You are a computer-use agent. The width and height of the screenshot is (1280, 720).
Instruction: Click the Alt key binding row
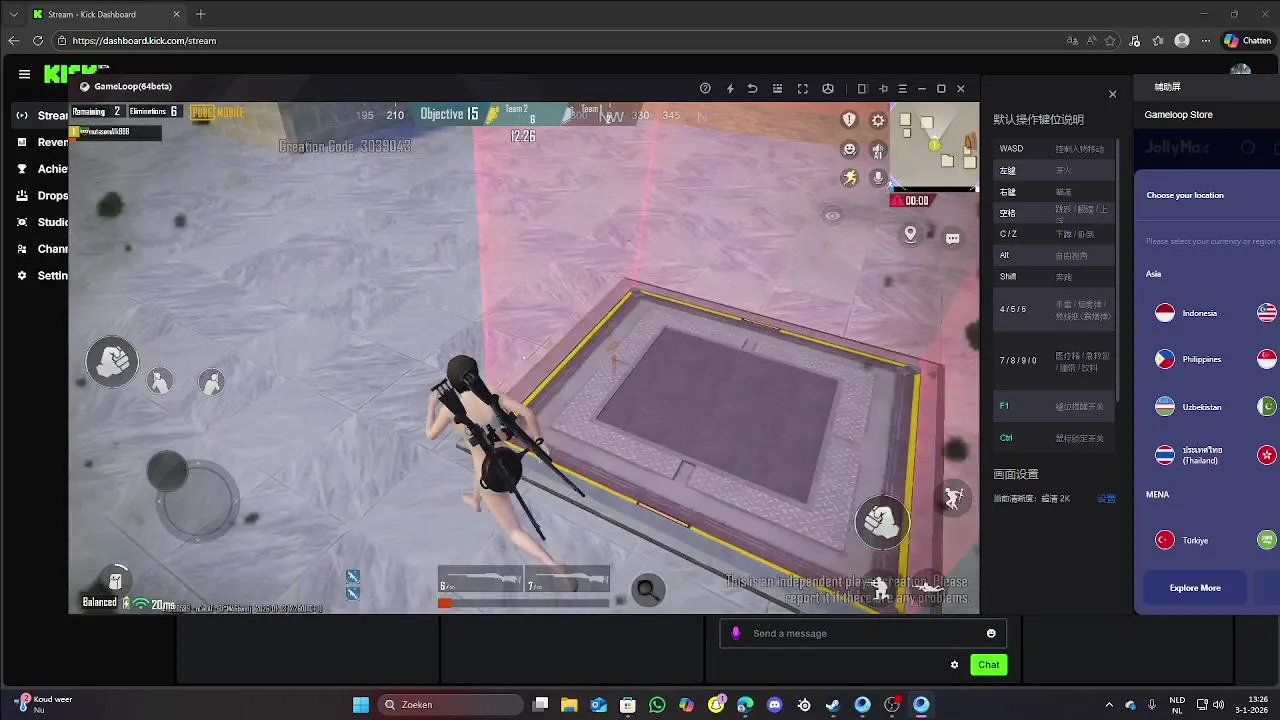click(1054, 255)
